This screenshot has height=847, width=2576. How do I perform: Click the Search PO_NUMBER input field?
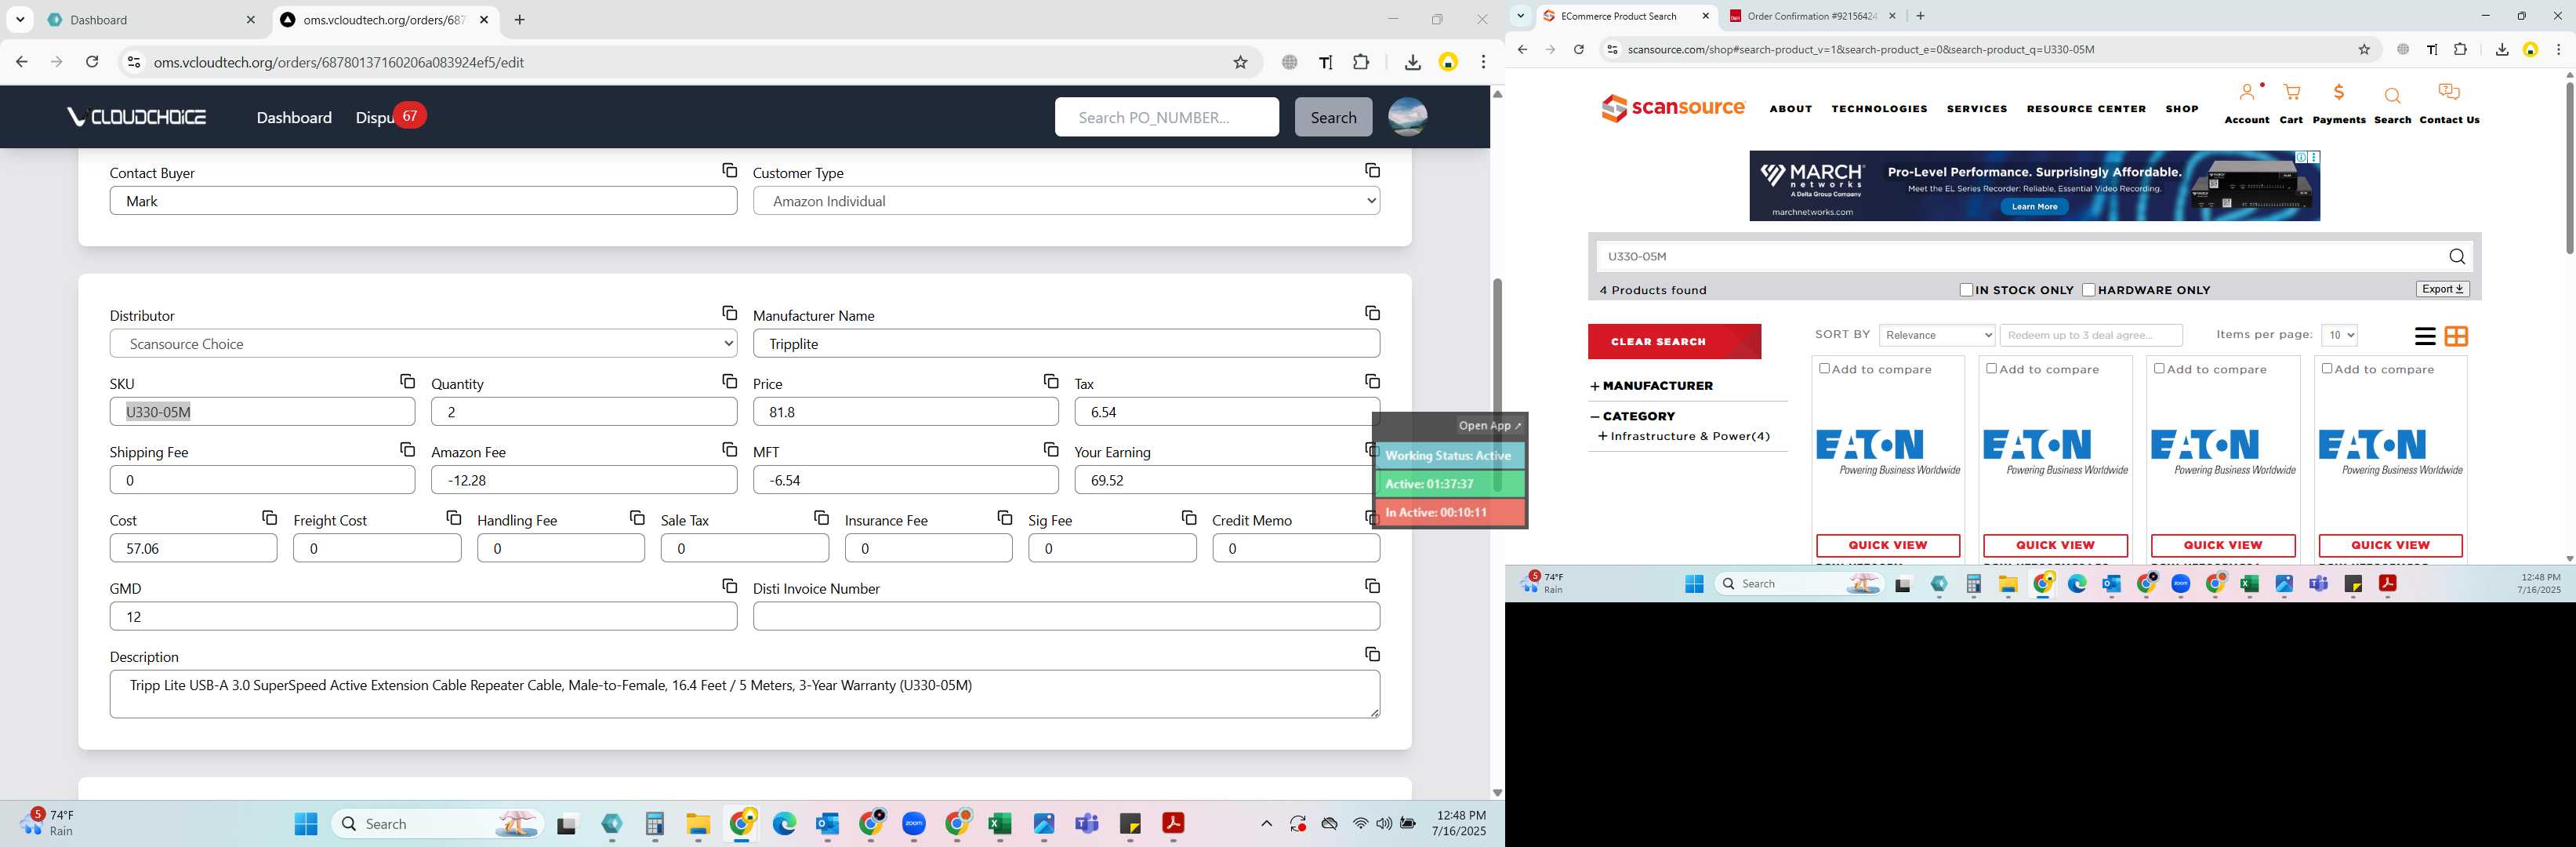click(x=1166, y=117)
